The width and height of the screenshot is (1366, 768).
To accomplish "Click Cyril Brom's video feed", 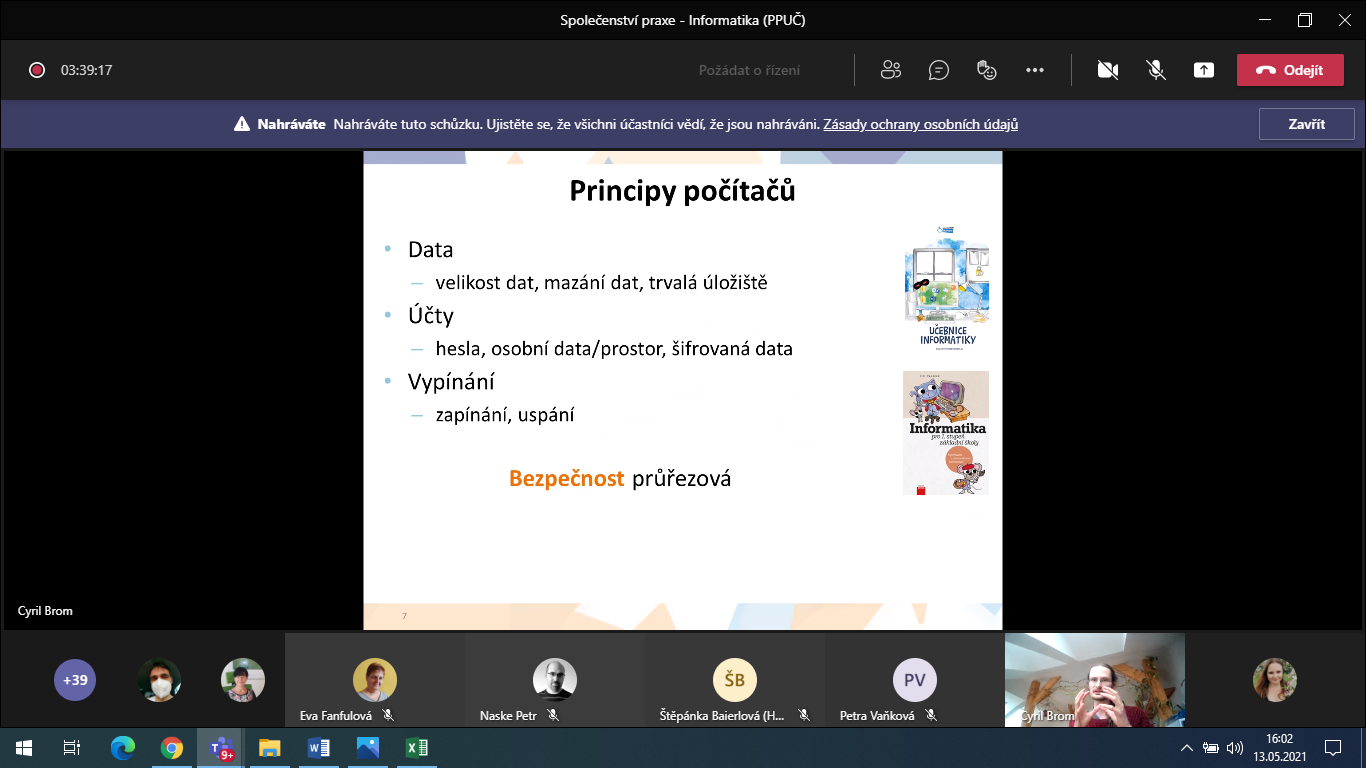I will (1094, 678).
